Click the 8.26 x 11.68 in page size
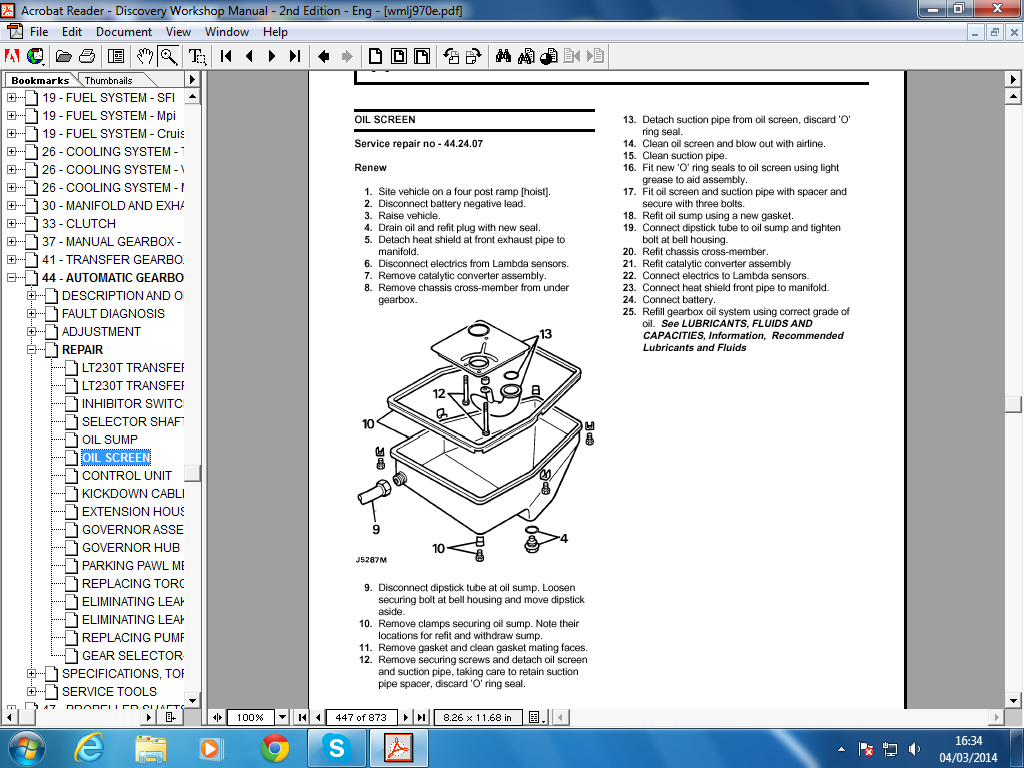 pos(477,717)
